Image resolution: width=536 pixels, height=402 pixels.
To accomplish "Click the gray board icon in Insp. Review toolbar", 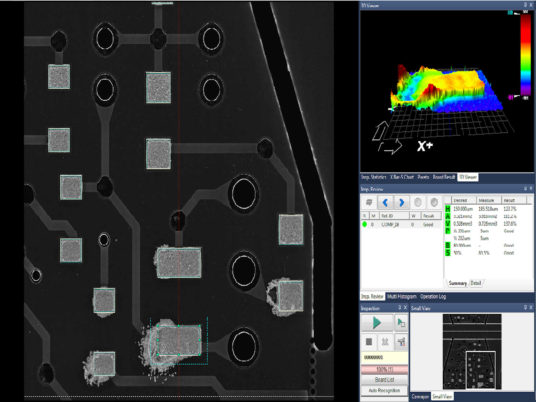I will tap(369, 202).
